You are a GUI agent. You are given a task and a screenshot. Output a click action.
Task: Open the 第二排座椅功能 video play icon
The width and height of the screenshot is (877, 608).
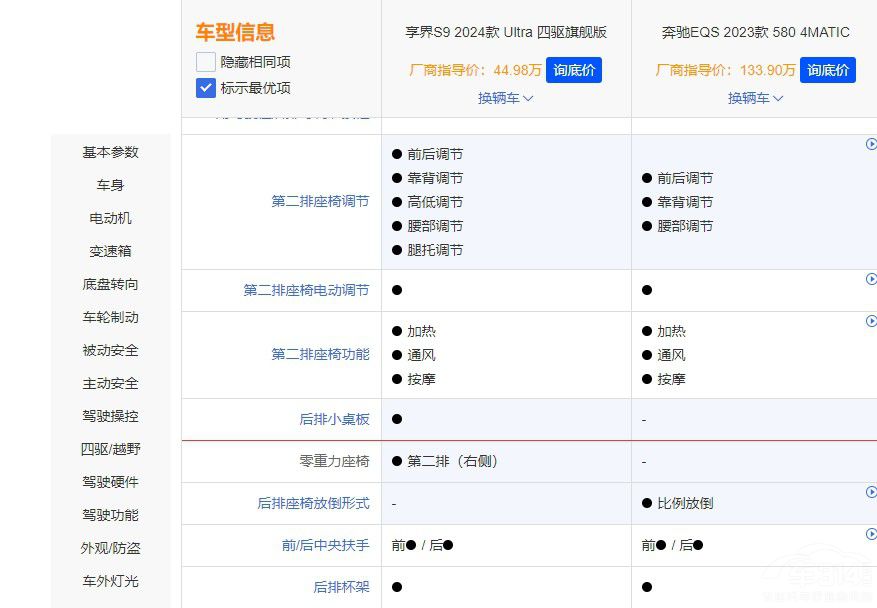869,321
